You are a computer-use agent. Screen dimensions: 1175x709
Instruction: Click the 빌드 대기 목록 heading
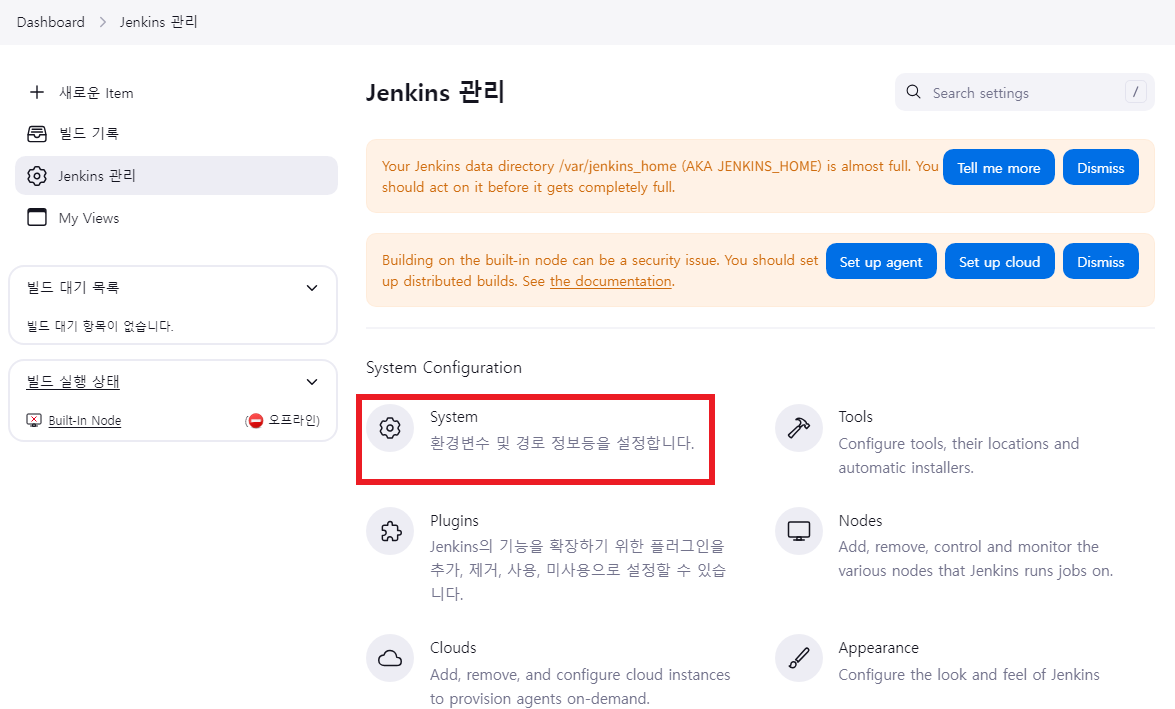73,287
